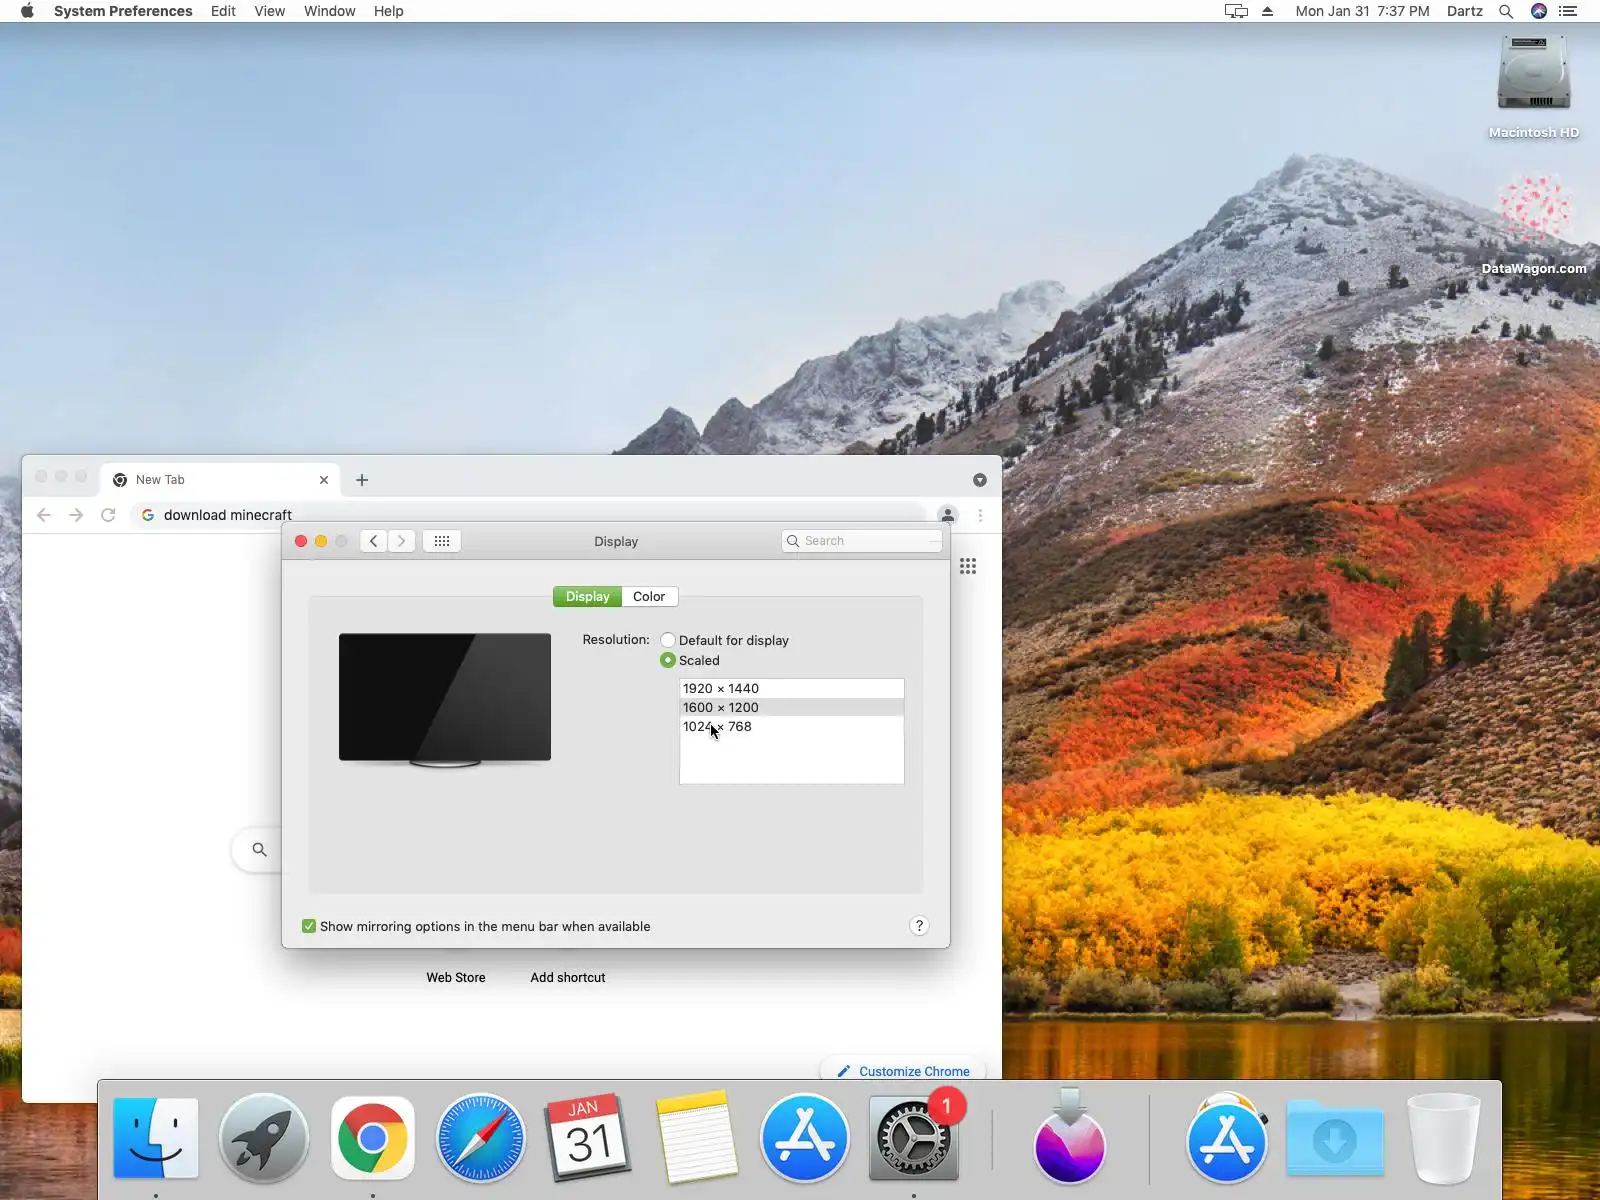This screenshot has height=1200, width=1600.
Task: Click Add shortcut in Chrome
Action: pyautogui.click(x=568, y=977)
